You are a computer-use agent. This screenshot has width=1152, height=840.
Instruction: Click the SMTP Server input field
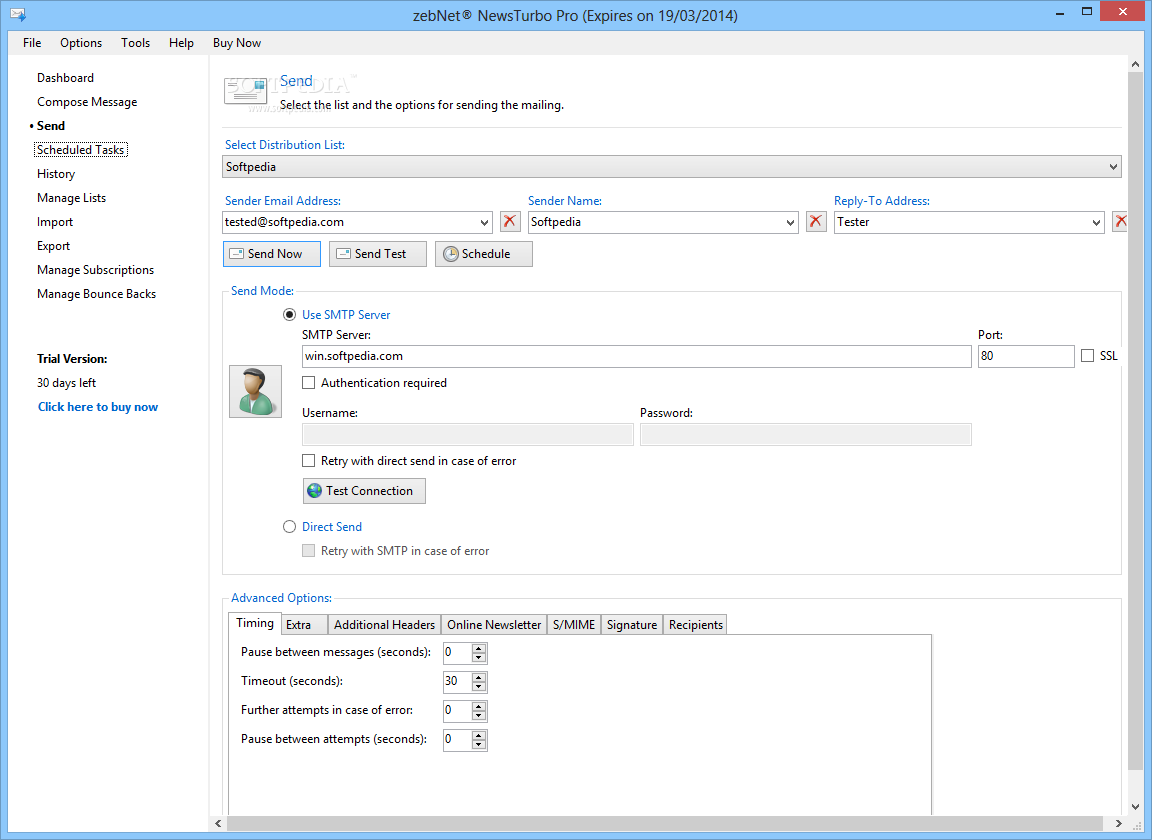point(636,356)
